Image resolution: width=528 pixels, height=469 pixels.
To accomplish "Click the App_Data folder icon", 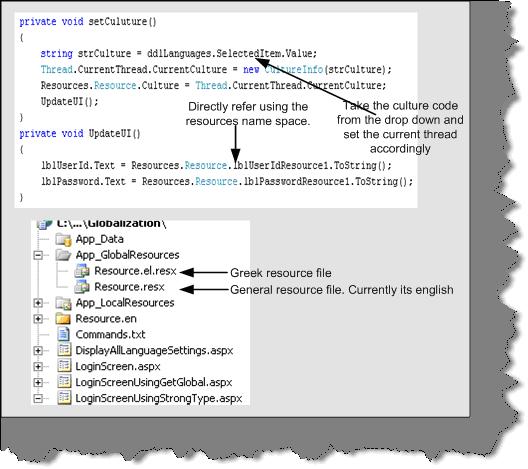I will (x=63, y=239).
